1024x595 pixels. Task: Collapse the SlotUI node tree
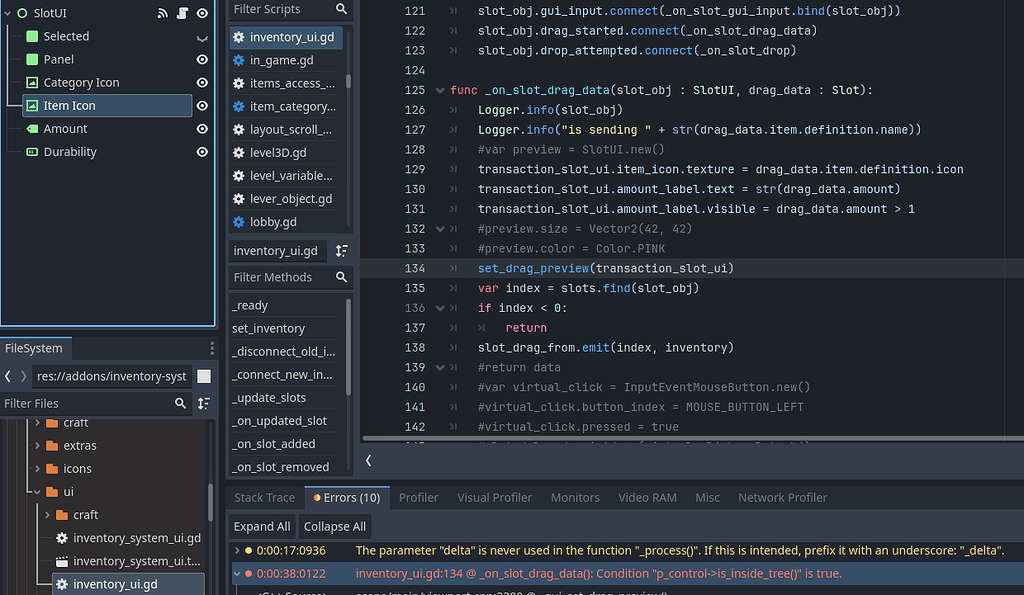tap(7, 12)
